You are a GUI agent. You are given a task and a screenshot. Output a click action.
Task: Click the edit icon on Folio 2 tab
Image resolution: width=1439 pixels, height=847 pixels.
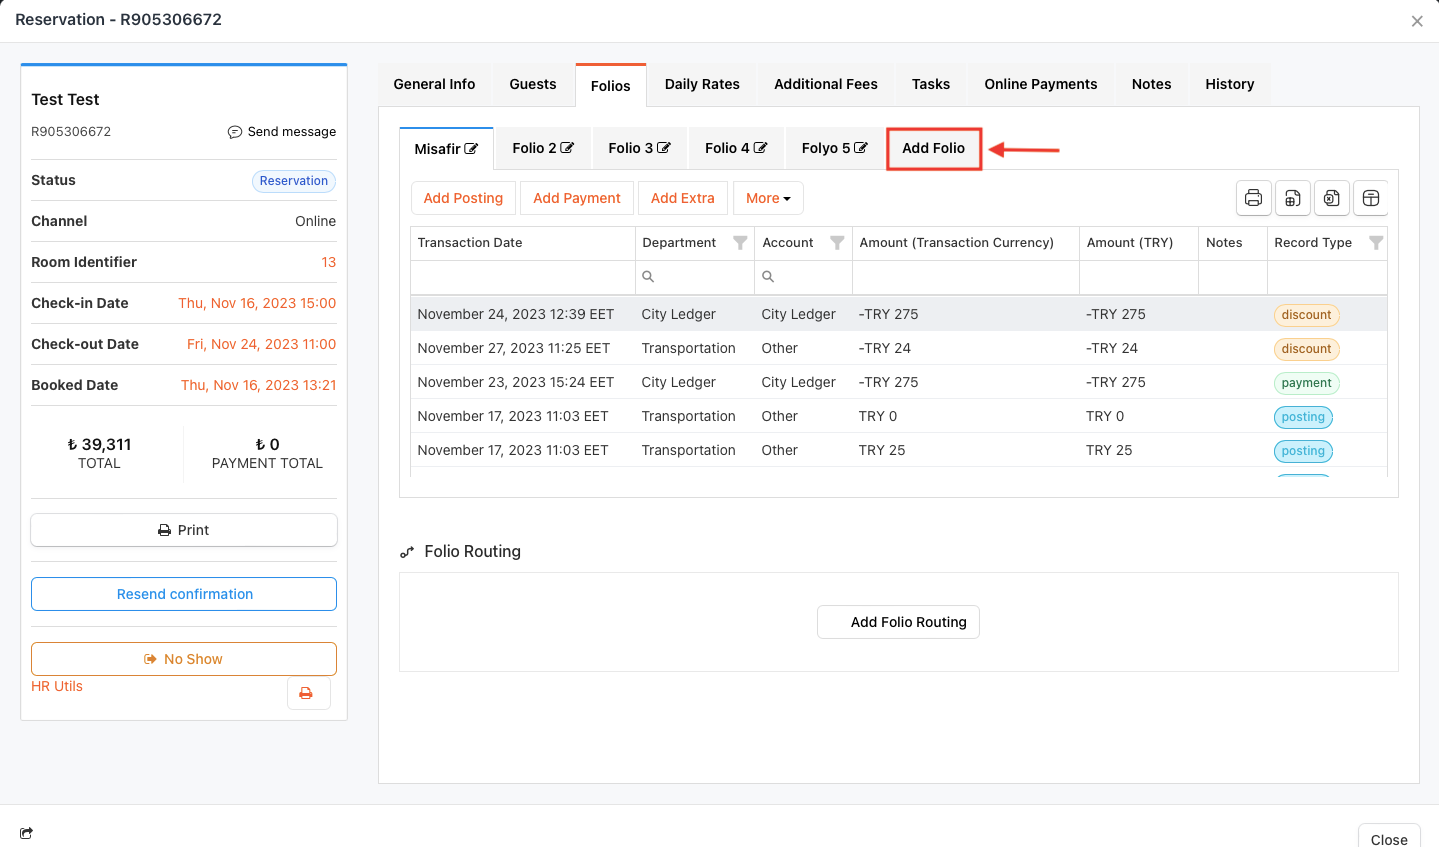(567, 148)
